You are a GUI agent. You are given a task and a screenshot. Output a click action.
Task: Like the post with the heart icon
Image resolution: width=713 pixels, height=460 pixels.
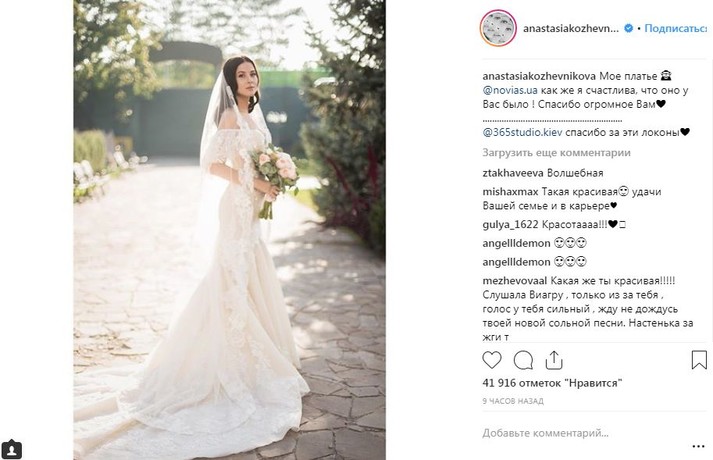pos(492,360)
